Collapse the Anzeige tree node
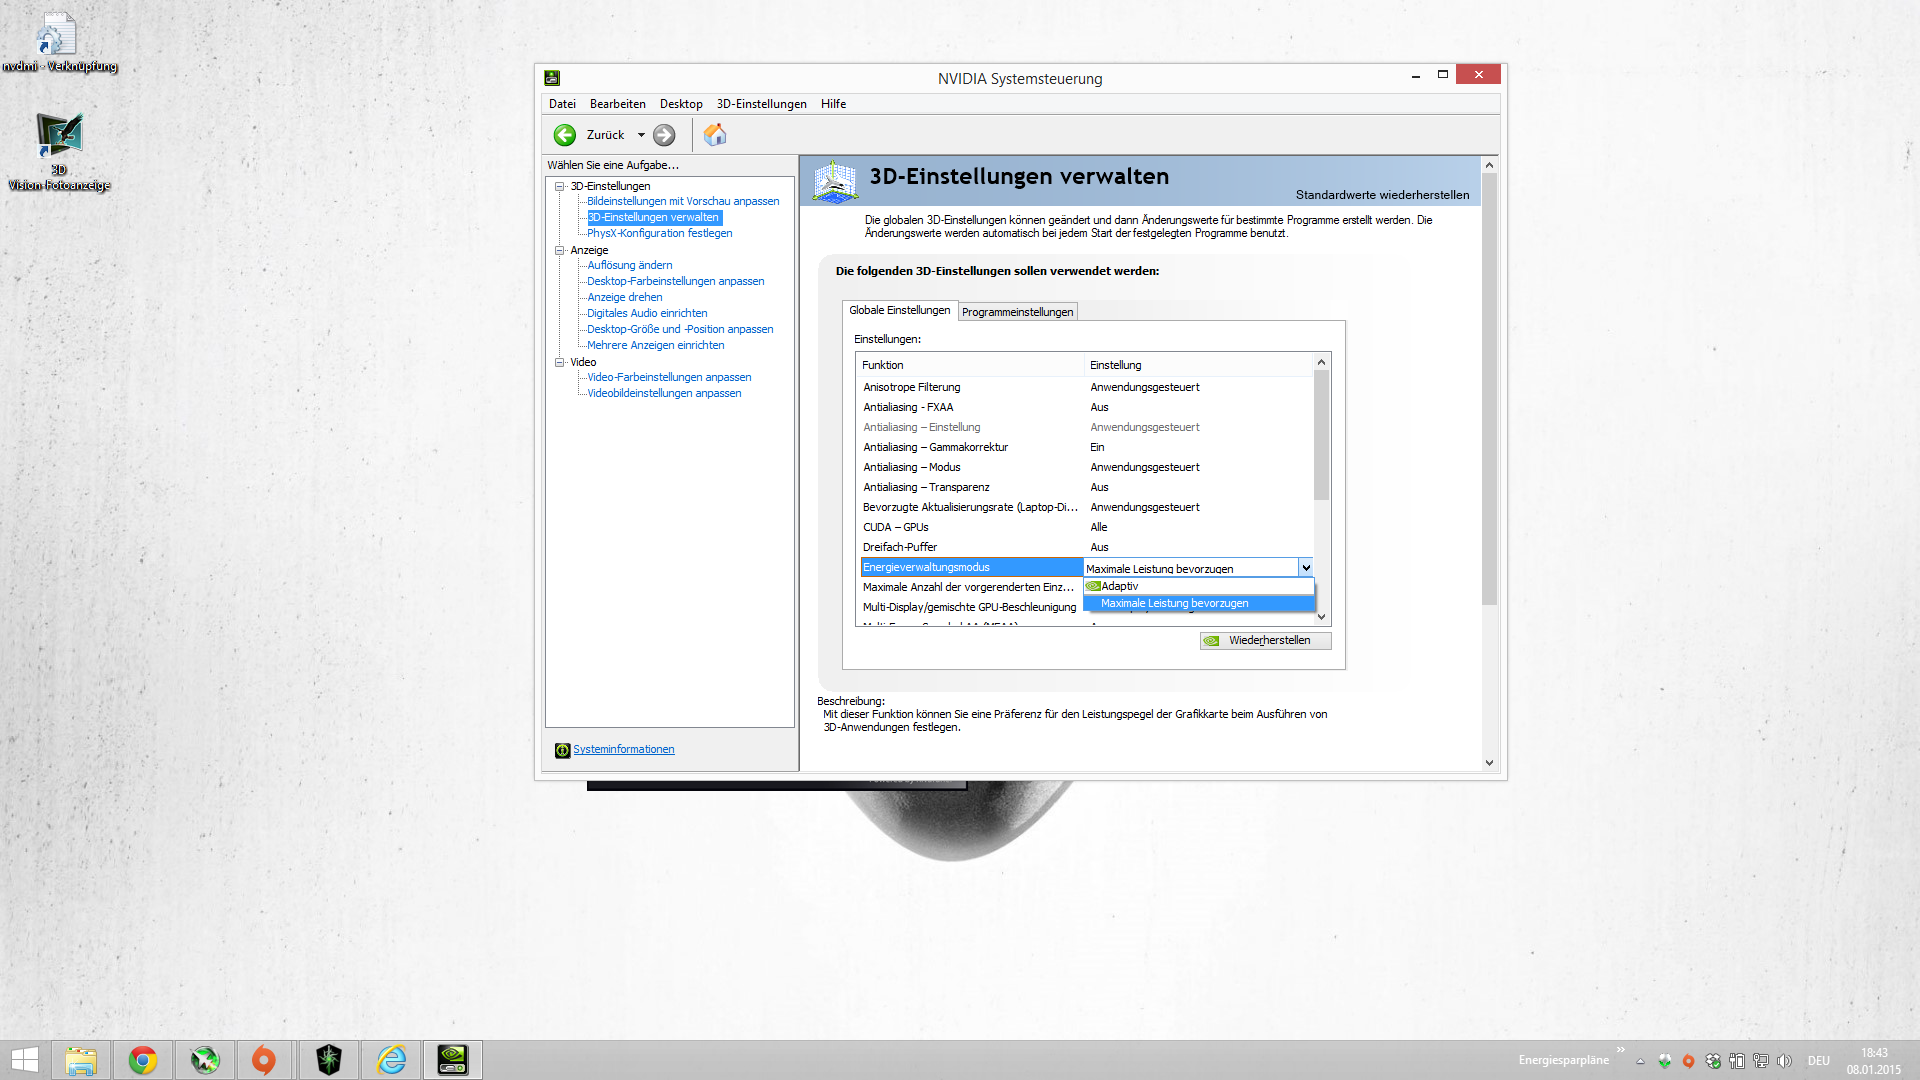Screen dimensions: 1920x1080 [560, 250]
